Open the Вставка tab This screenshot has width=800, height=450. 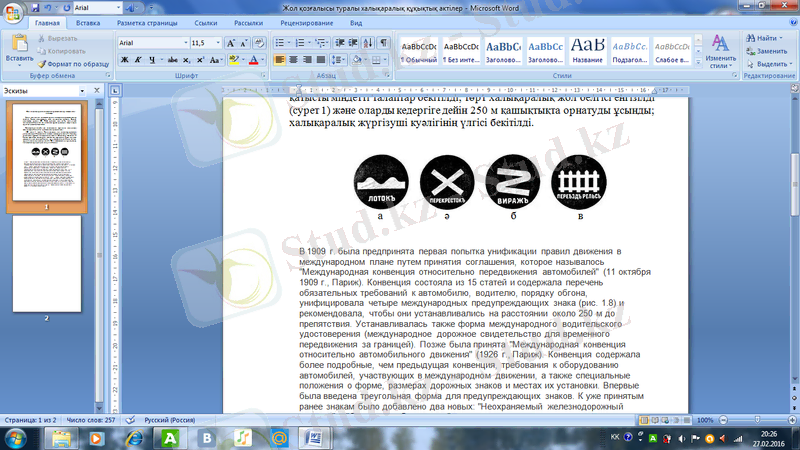pyautogui.click(x=88, y=23)
